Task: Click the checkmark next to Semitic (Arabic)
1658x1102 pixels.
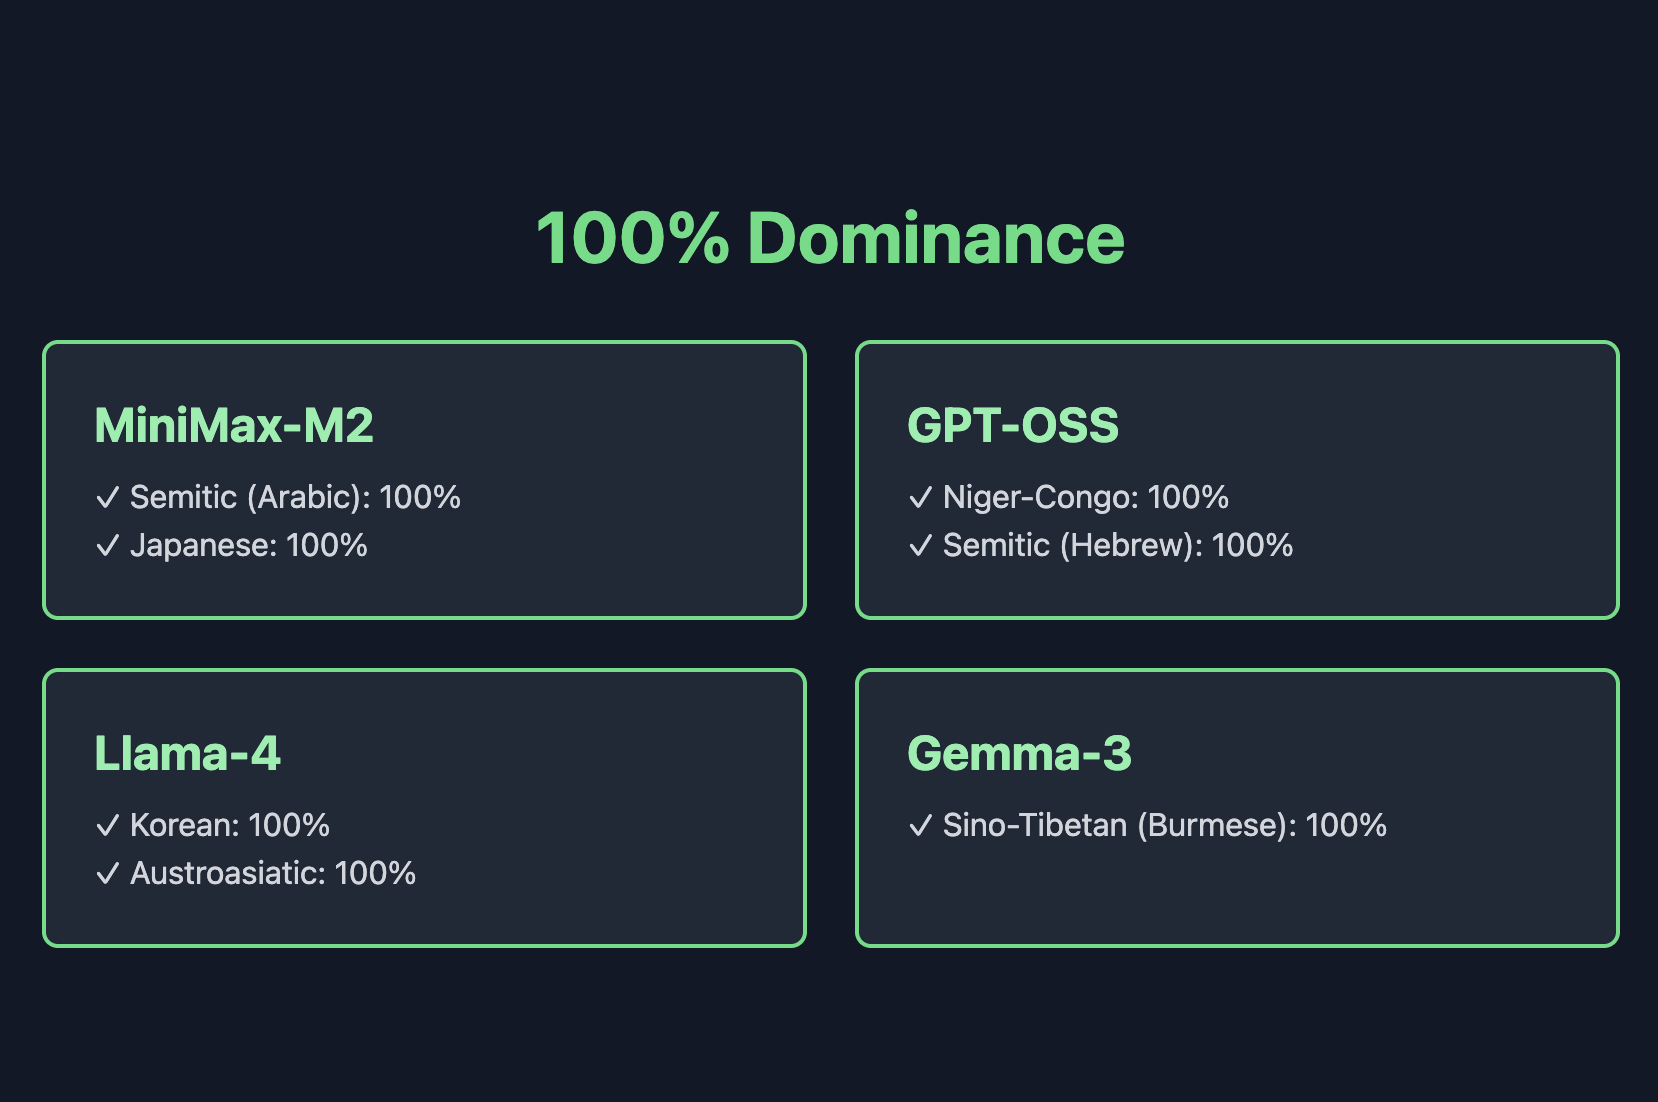Action: [107, 498]
